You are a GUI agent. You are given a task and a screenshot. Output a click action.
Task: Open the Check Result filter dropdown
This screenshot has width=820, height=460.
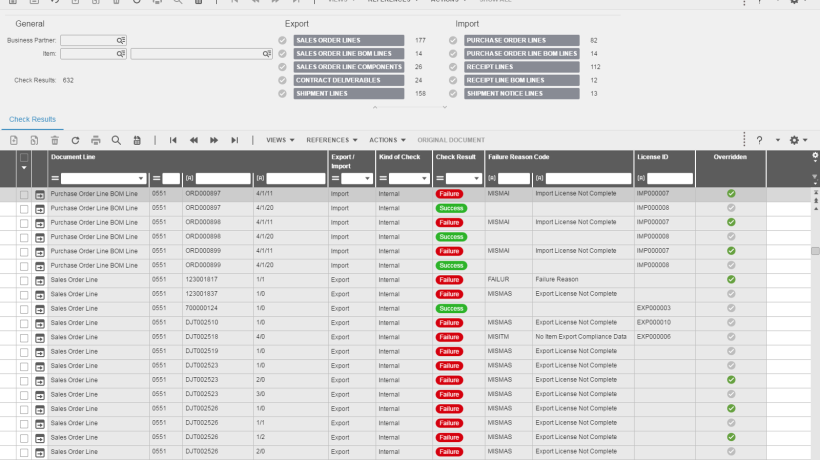tap(476, 179)
